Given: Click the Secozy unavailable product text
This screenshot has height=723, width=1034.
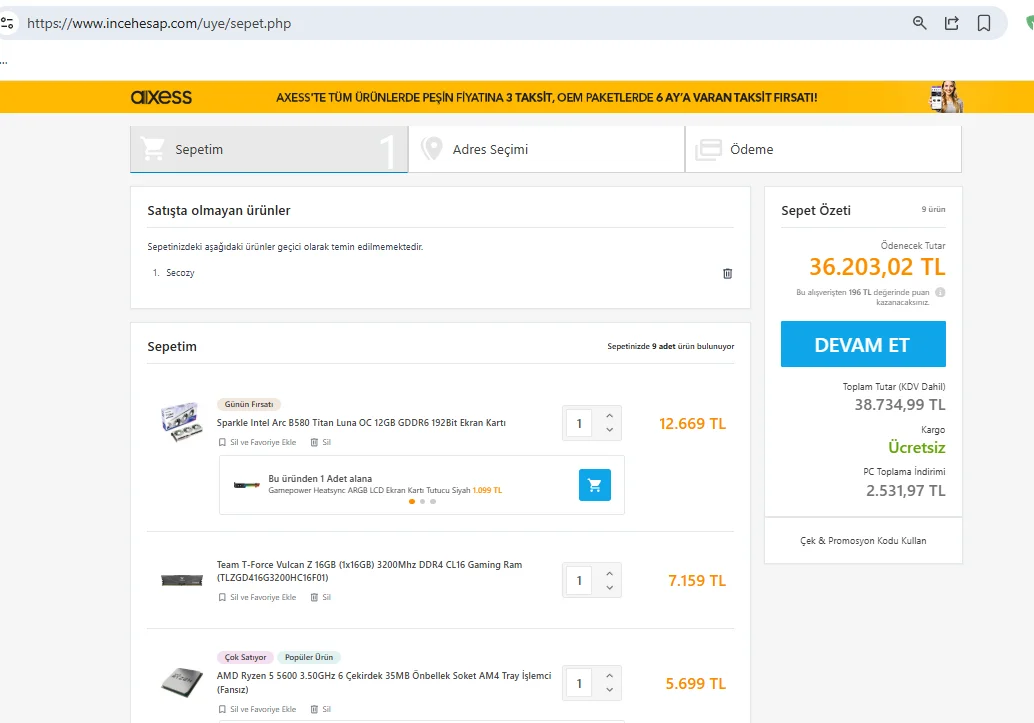Looking at the screenshot, I should [x=180, y=272].
